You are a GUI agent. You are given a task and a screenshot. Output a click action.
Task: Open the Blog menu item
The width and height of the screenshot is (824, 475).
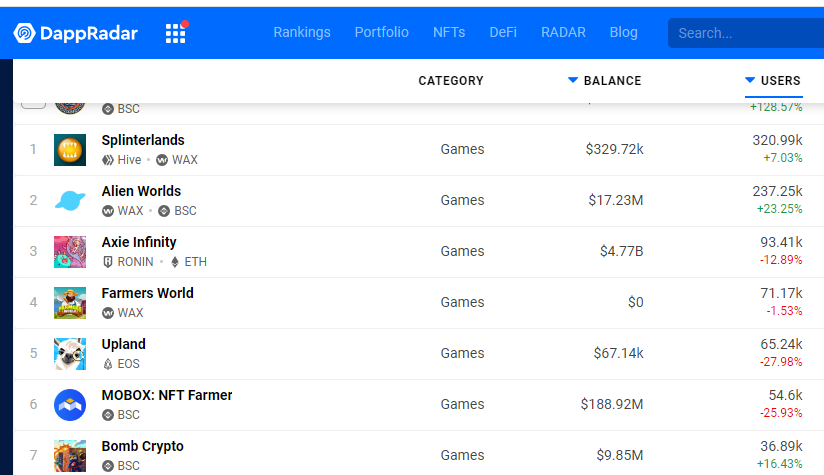[623, 33]
